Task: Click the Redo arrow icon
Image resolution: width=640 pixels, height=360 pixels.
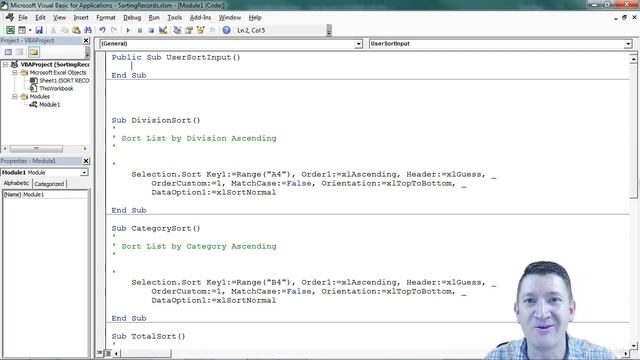Action: [114, 30]
